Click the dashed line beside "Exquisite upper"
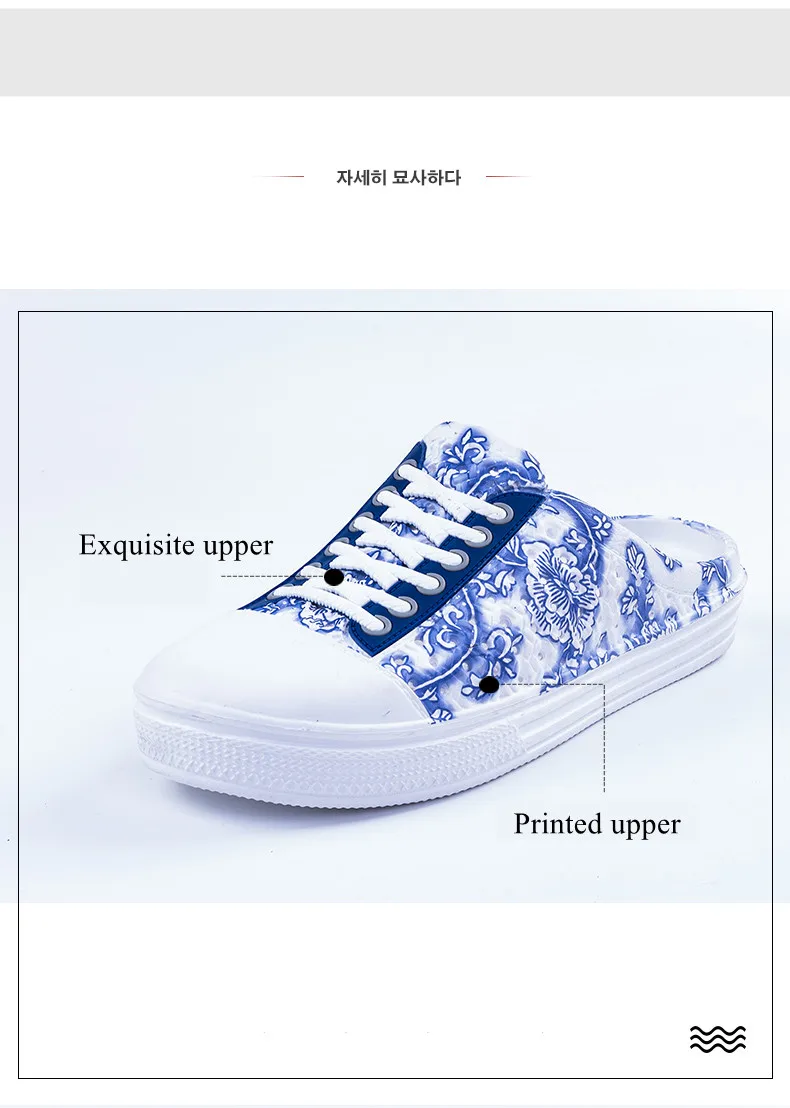790x1108 pixels. point(272,577)
